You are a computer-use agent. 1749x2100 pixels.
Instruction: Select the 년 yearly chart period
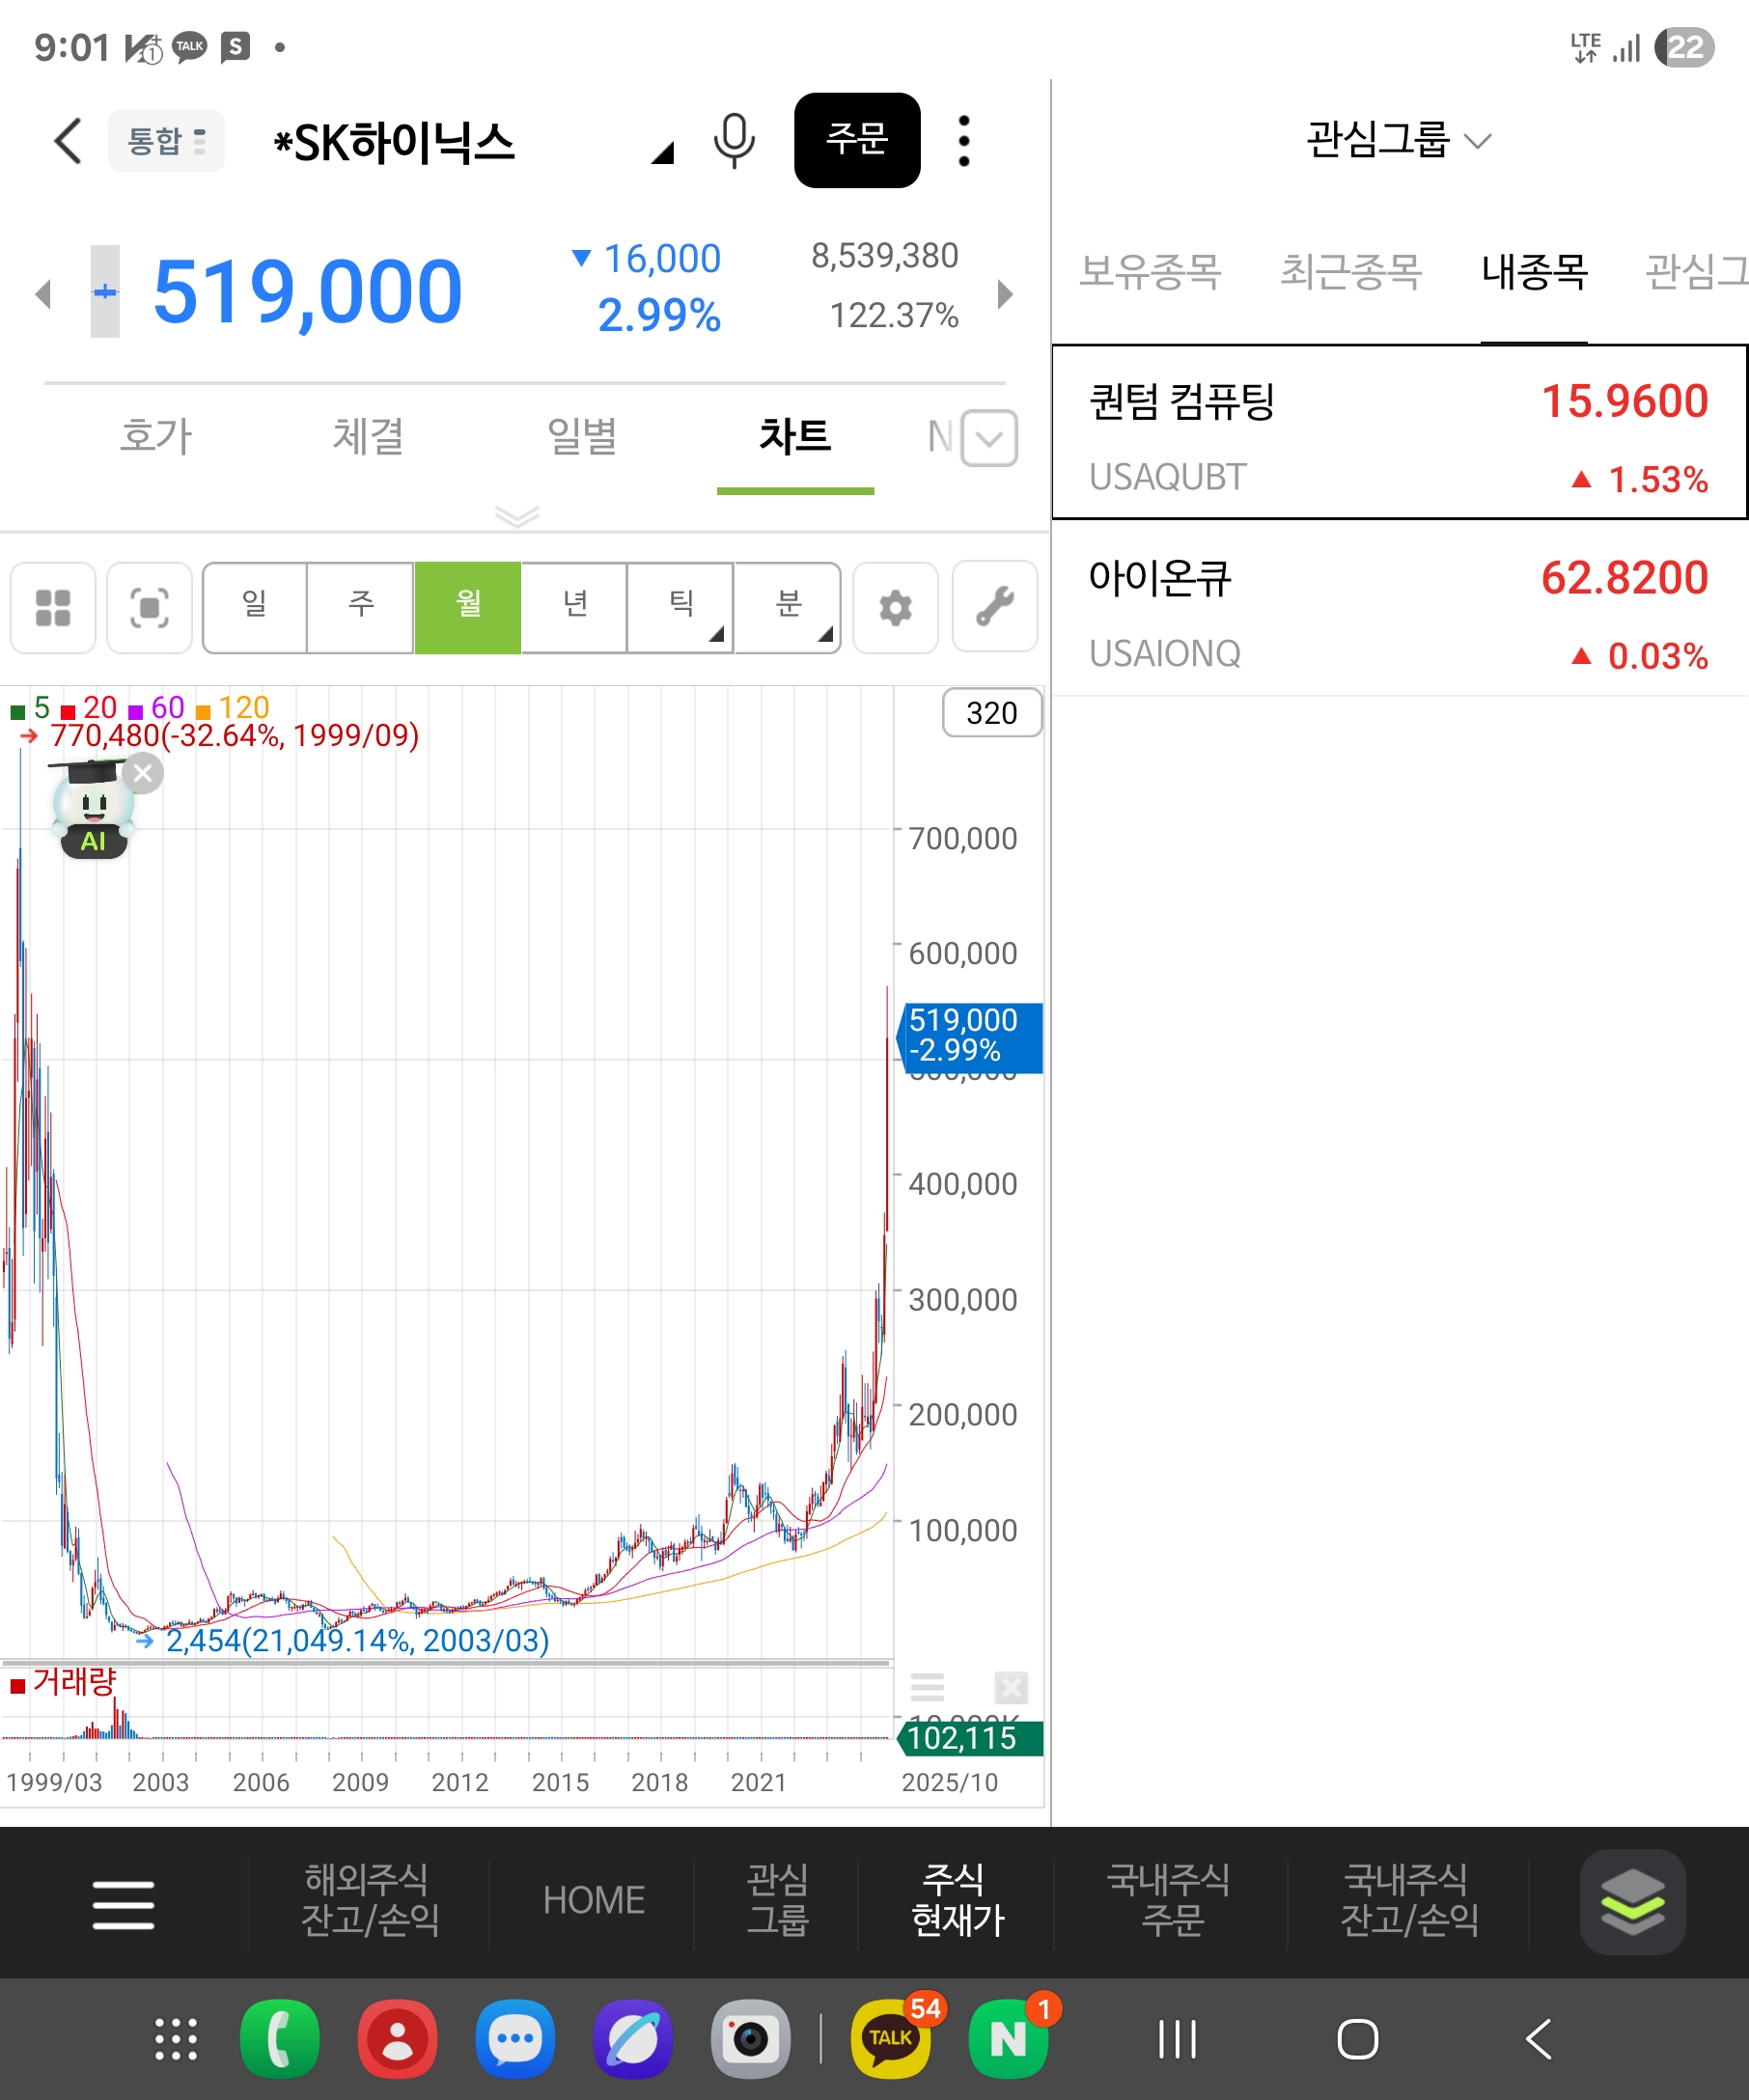click(x=575, y=607)
